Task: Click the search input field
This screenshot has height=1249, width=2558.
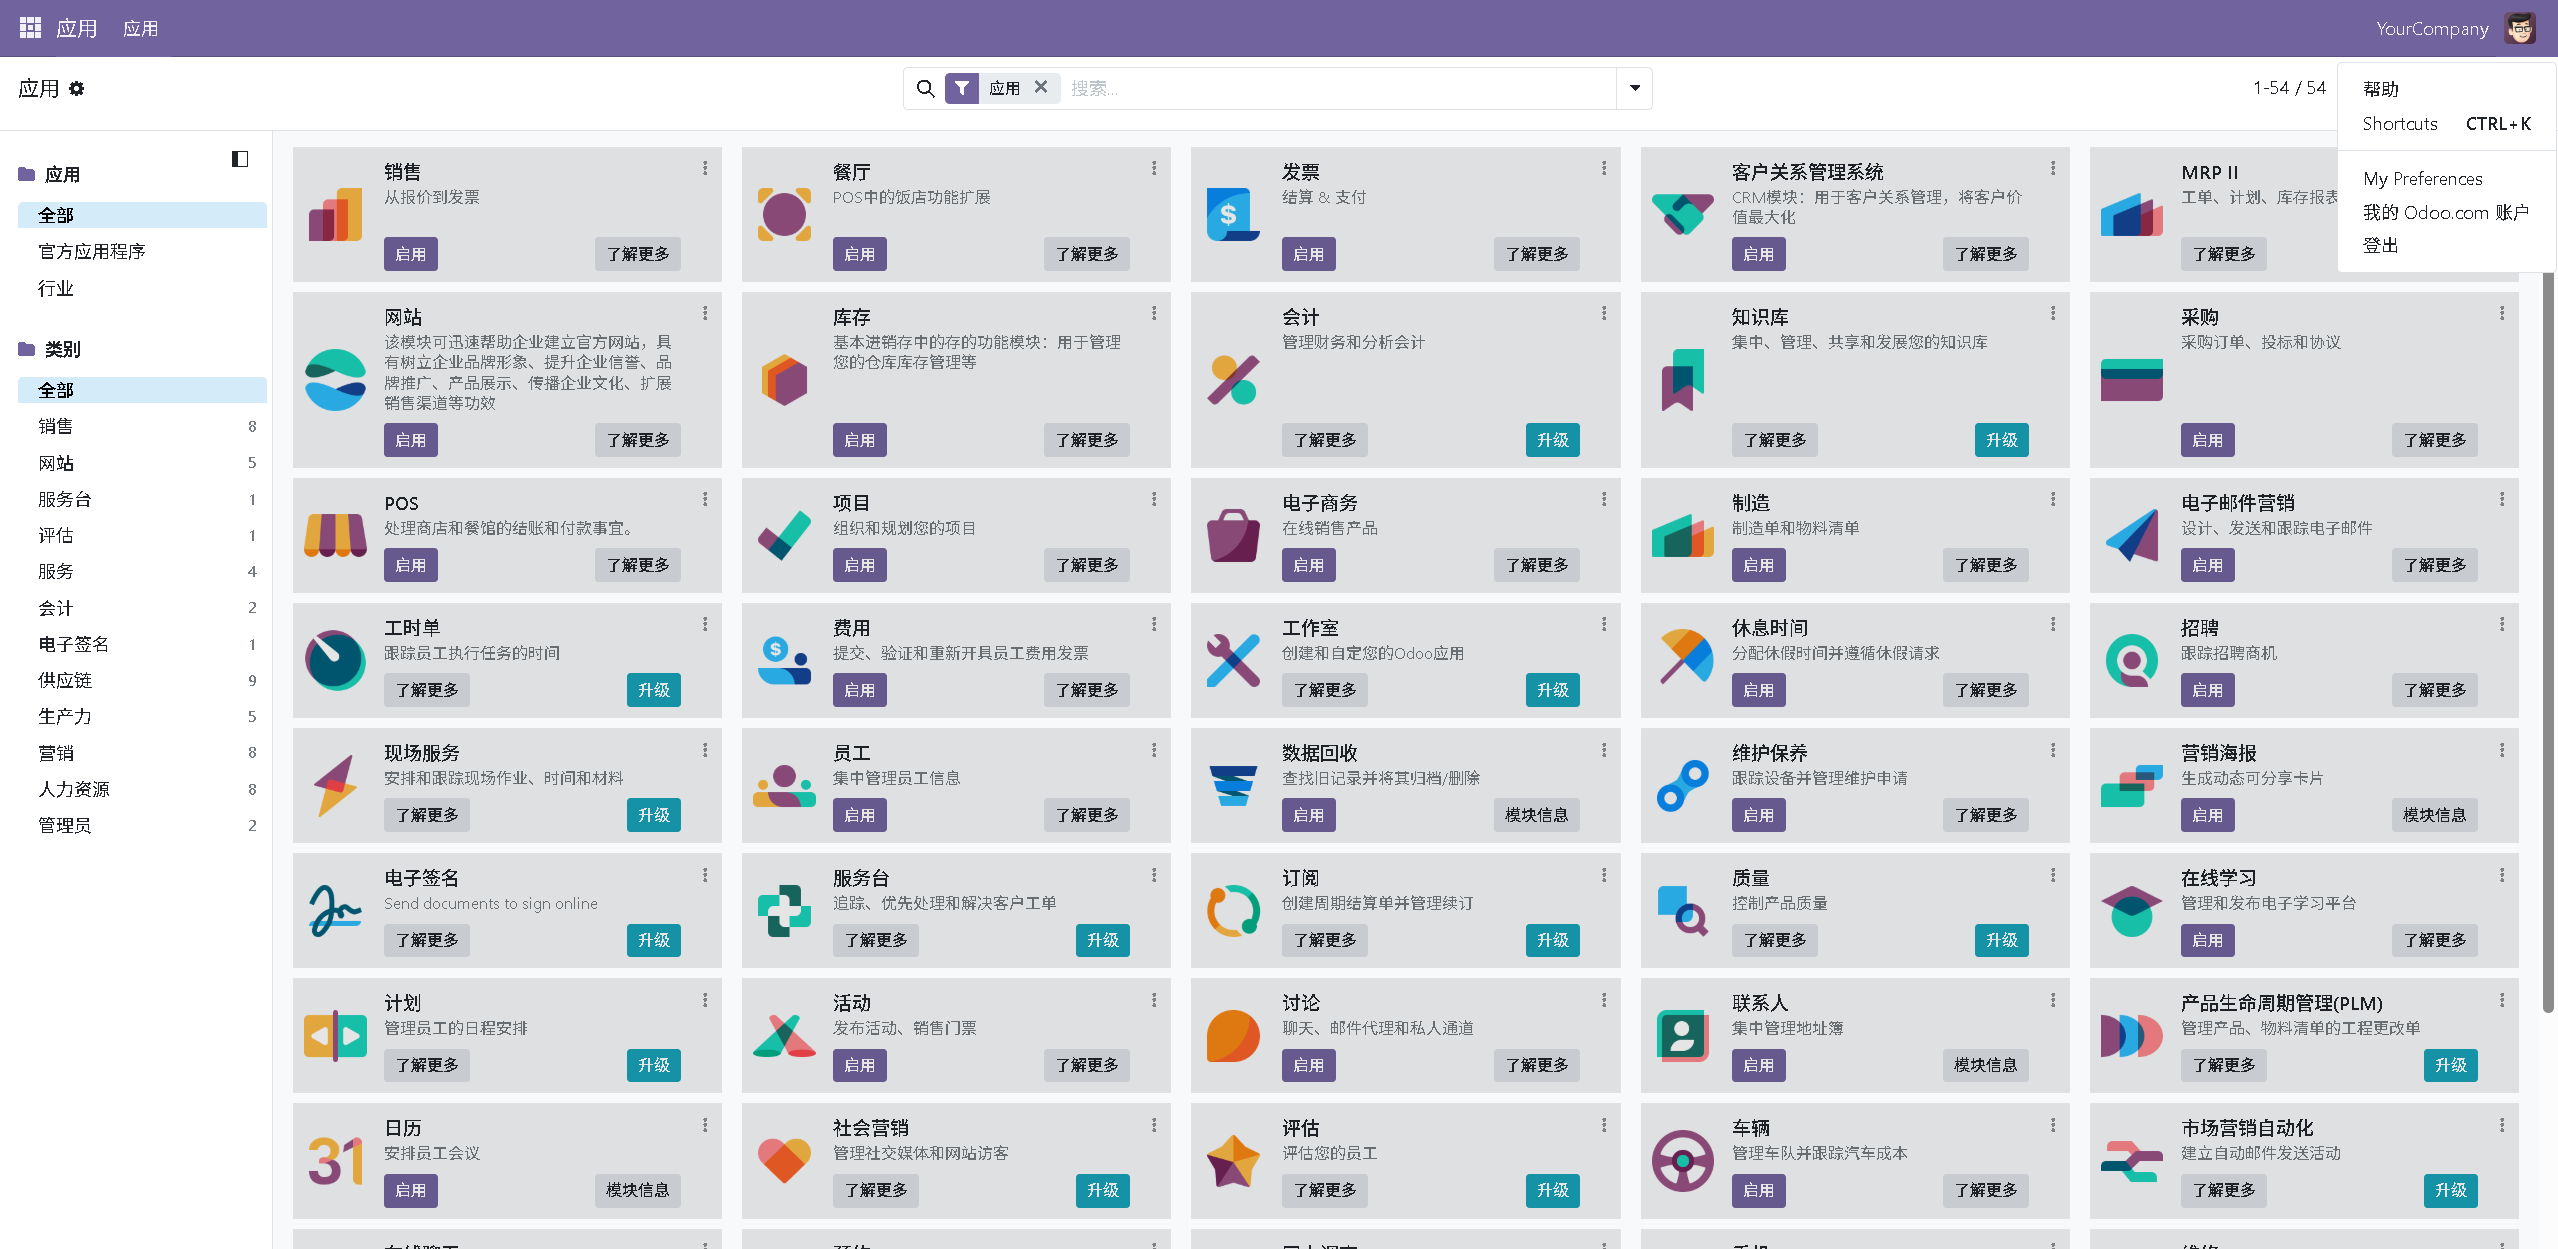Action: point(1330,89)
